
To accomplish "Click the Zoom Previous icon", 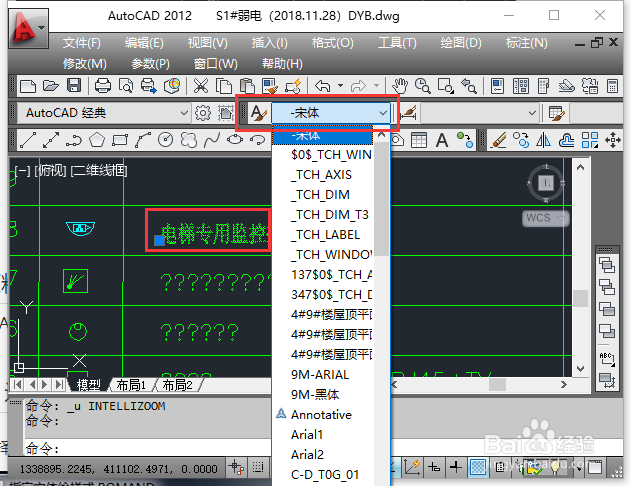I will [x=469, y=86].
